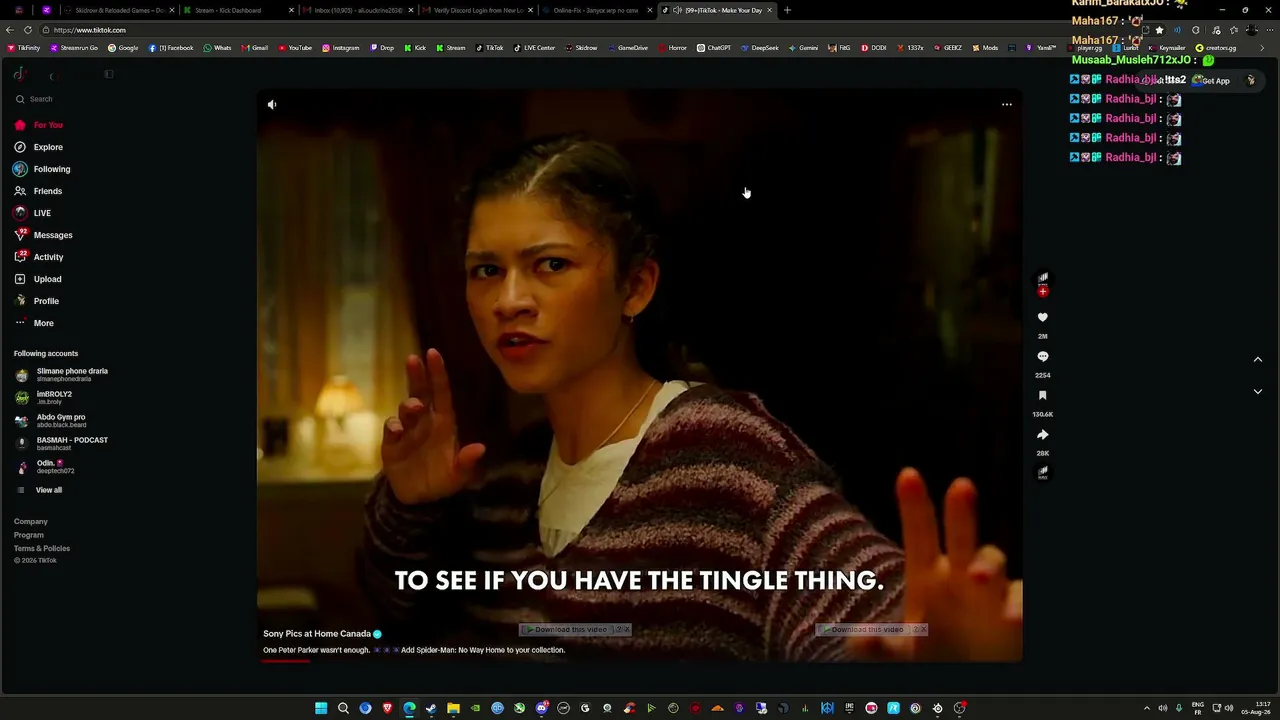1280x720 pixels.
Task: Open Slimane phone draria account
Action: pyautogui.click(x=62, y=375)
